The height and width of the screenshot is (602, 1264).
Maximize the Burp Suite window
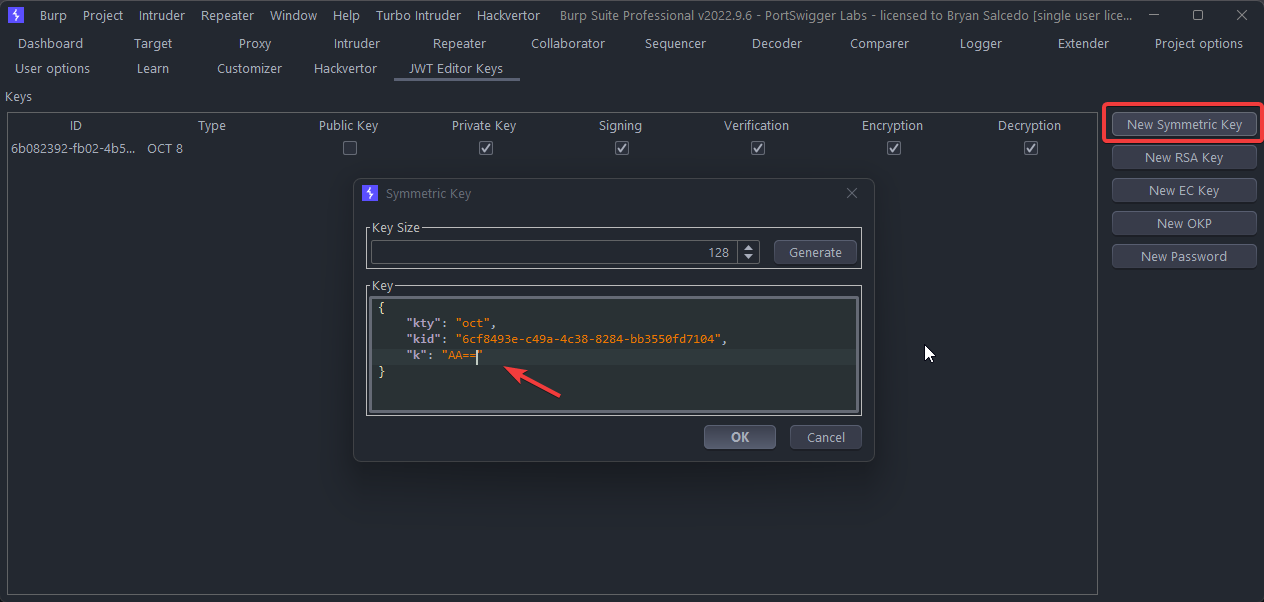[x=1198, y=15]
